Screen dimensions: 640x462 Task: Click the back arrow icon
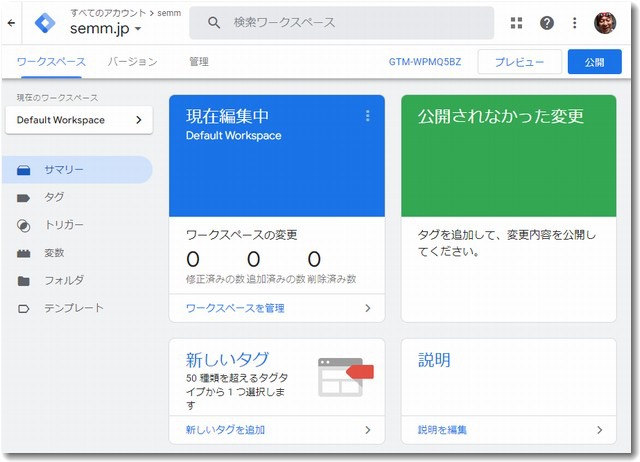pyautogui.click(x=11, y=23)
